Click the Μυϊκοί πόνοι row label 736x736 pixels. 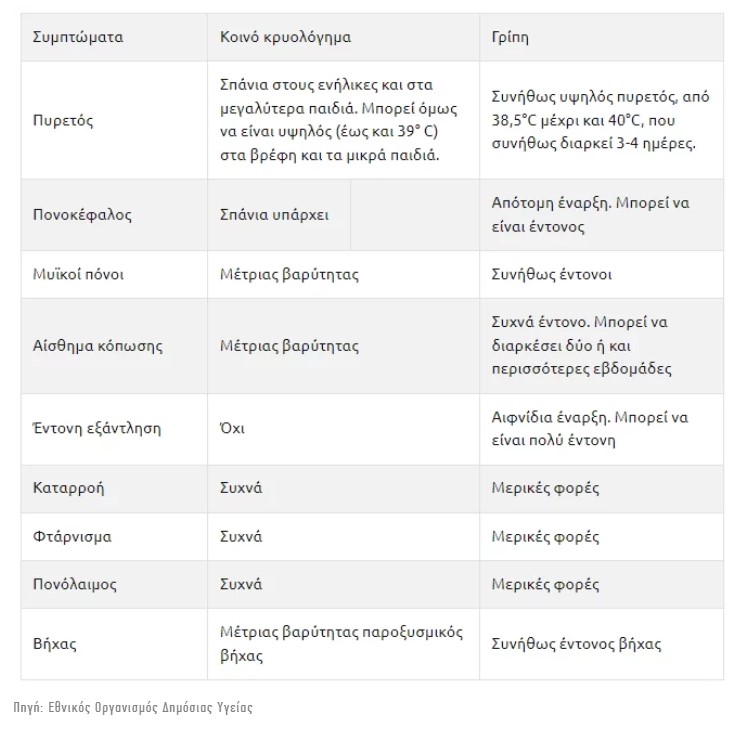[78, 275]
